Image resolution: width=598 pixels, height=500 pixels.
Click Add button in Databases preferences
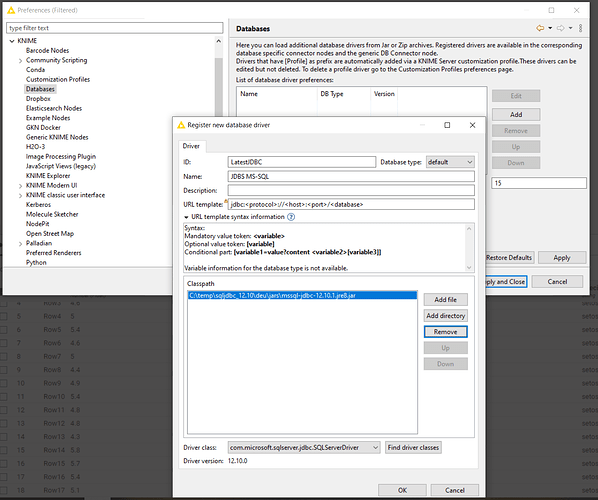tap(516, 115)
